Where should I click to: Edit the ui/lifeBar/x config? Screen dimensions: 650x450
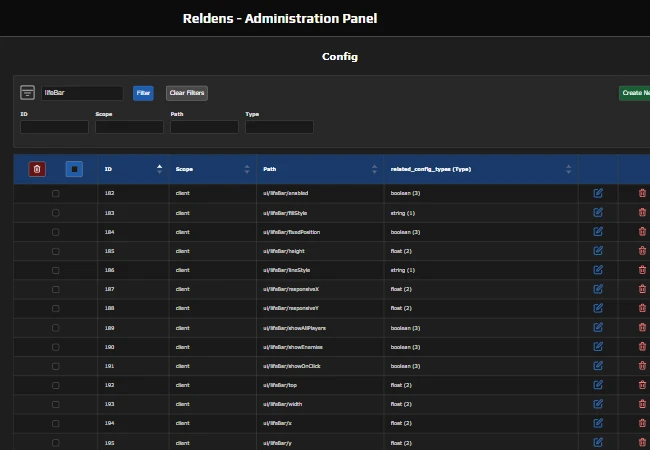(x=598, y=423)
